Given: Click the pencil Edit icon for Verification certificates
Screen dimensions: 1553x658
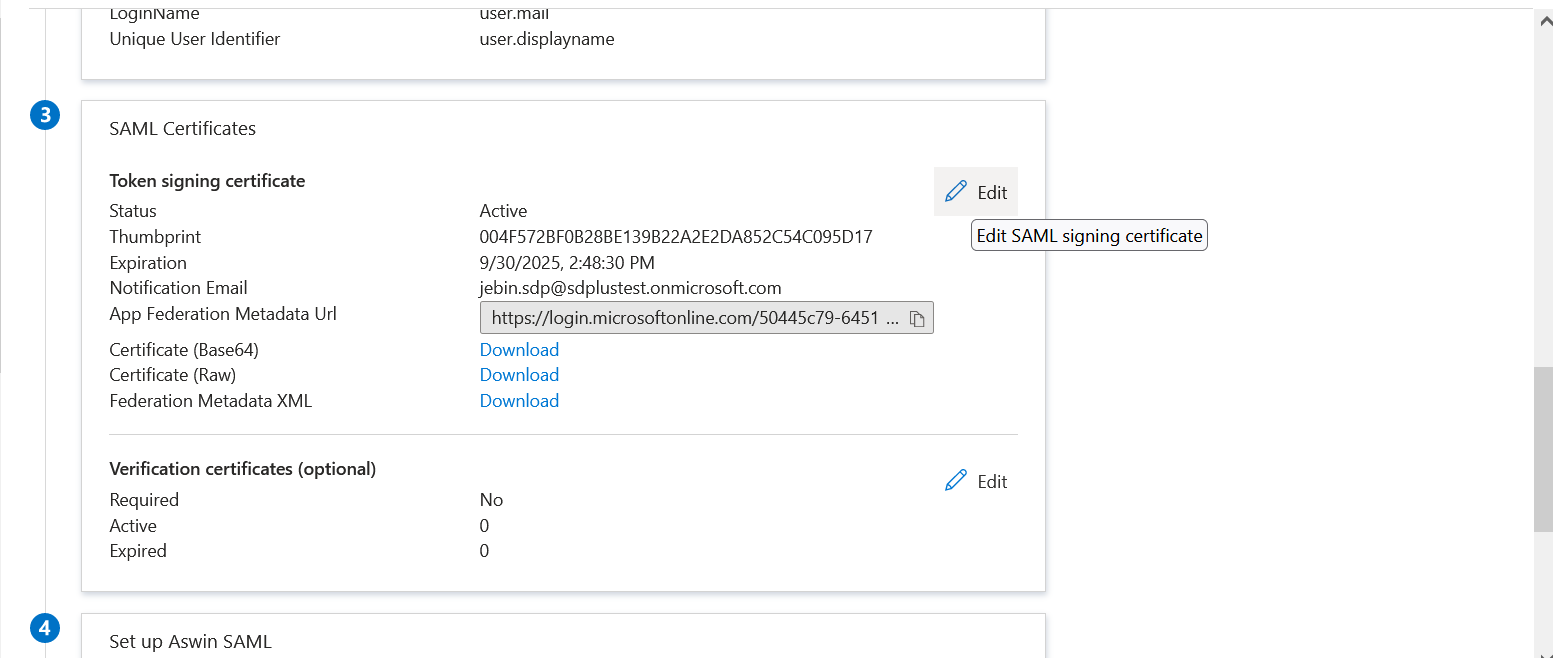Looking at the screenshot, I should tap(956, 481).
